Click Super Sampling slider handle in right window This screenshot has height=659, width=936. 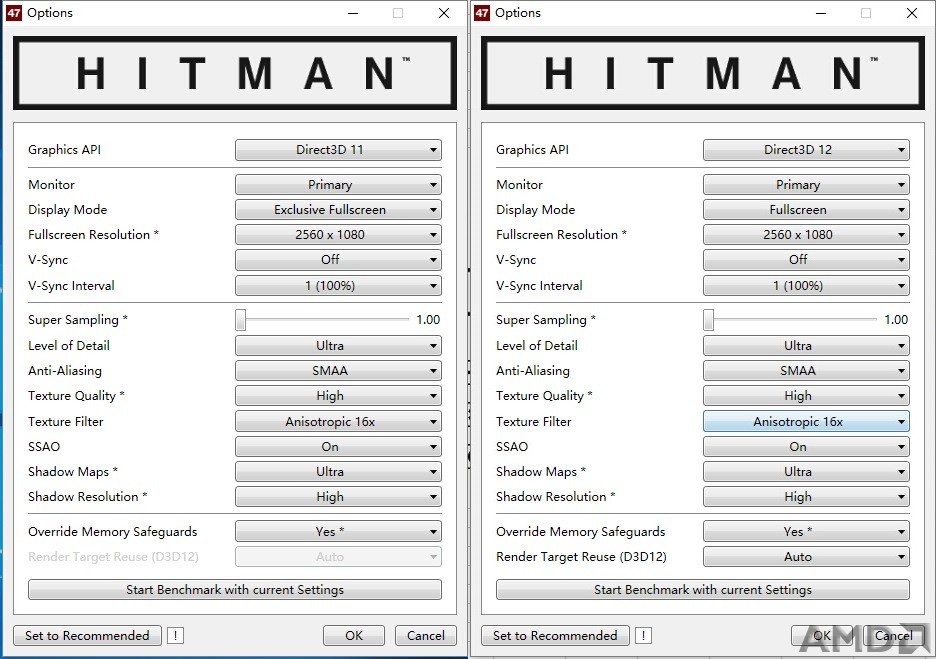[709, 320]
